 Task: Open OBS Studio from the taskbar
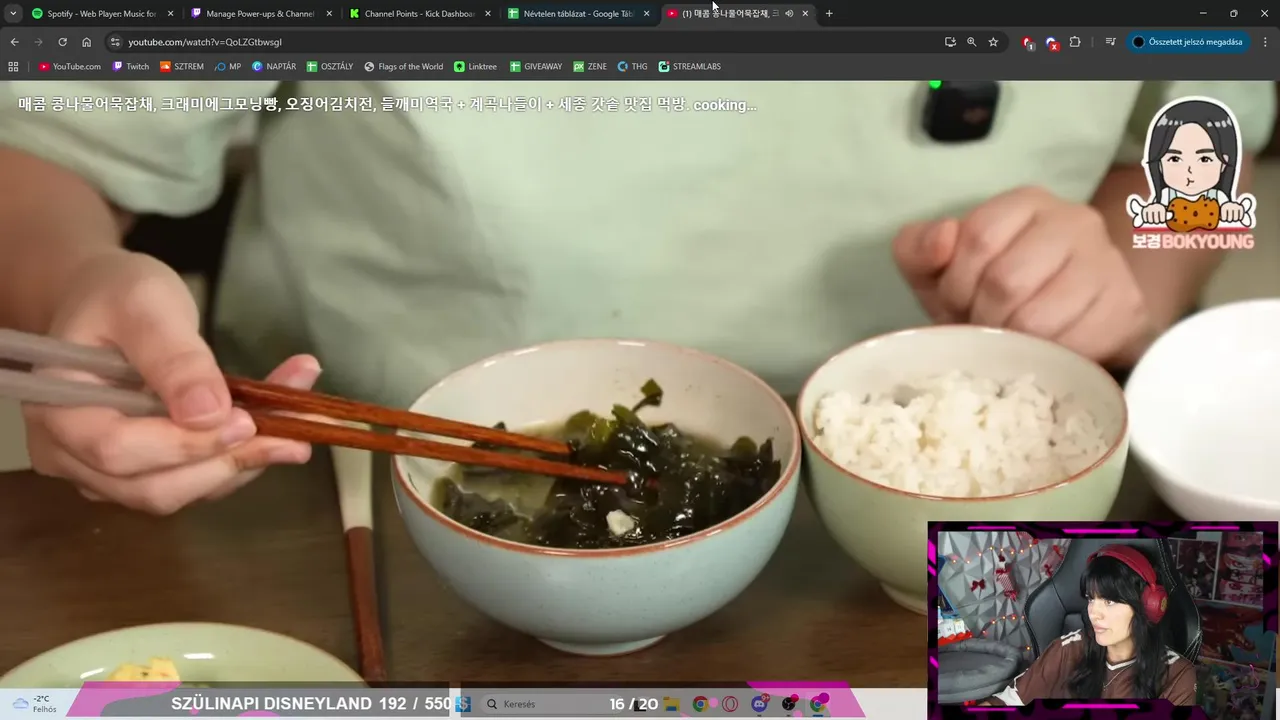pyautogui.click(x=790, y=703)
